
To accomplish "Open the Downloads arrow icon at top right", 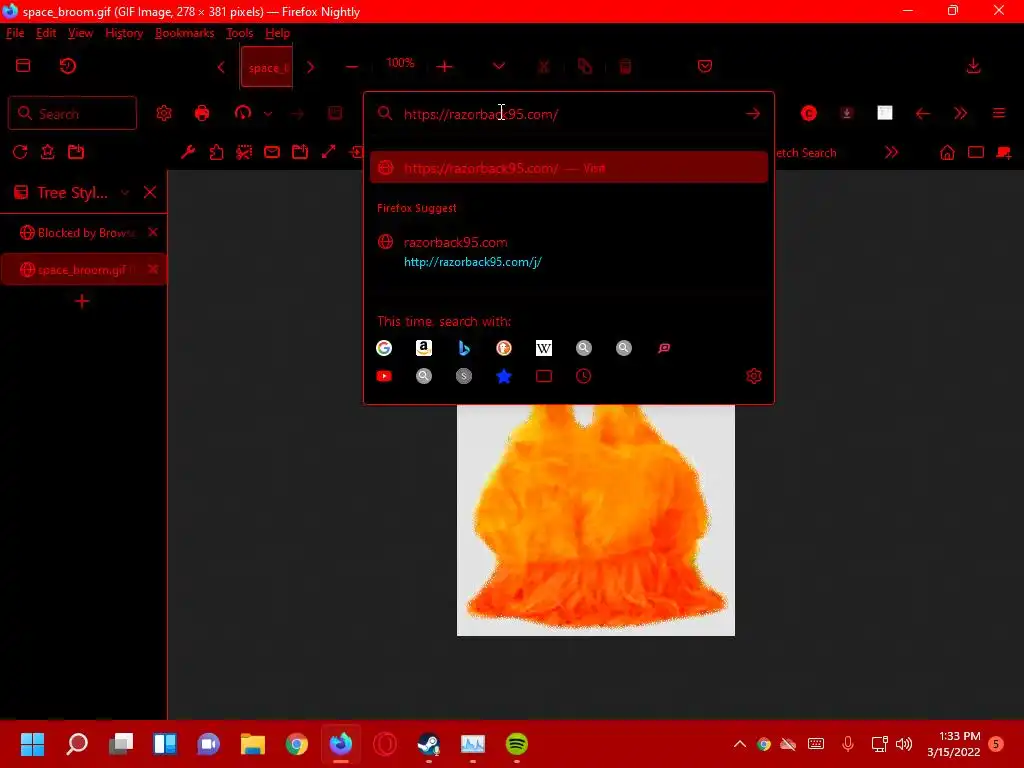I will [973, 66].
